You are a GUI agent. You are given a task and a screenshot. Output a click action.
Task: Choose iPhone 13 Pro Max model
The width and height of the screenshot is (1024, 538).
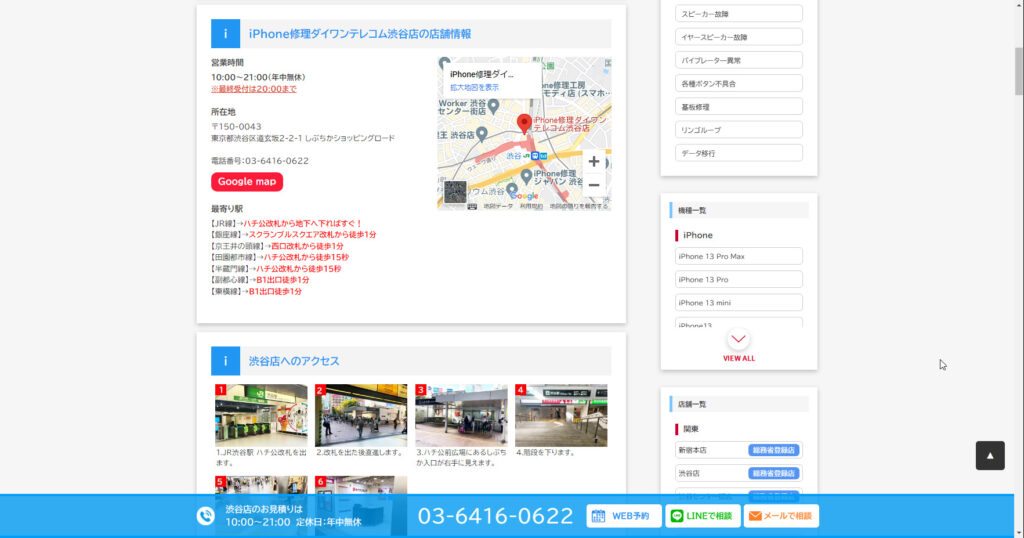(739, 256)
